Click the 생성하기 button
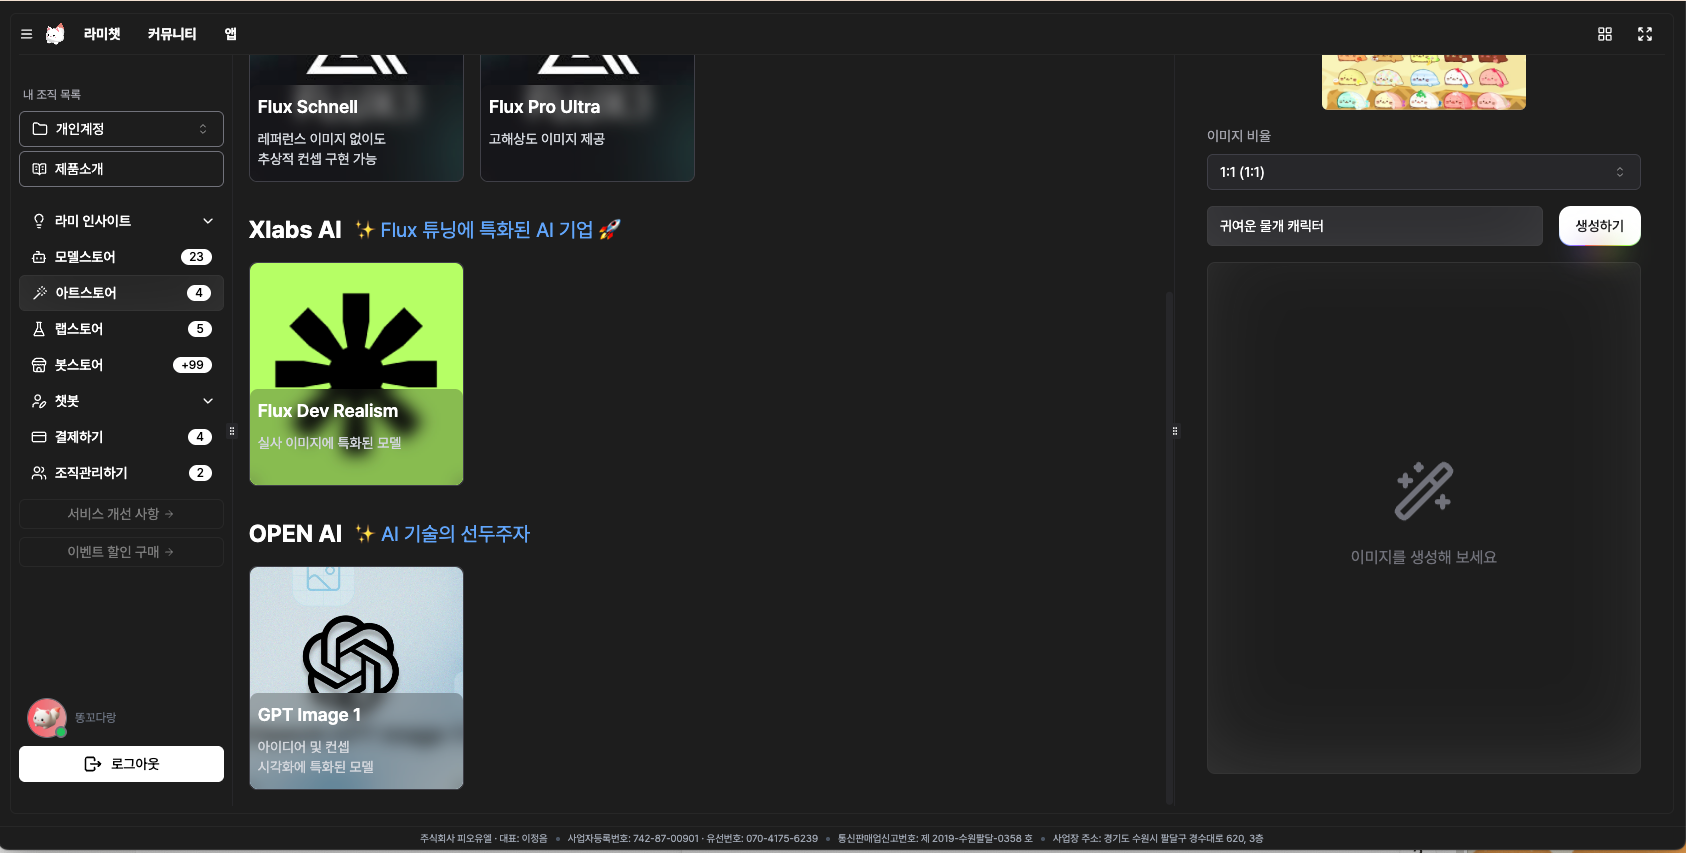The width and height of the screenshot is (1686, 853). pos(1600,226)
